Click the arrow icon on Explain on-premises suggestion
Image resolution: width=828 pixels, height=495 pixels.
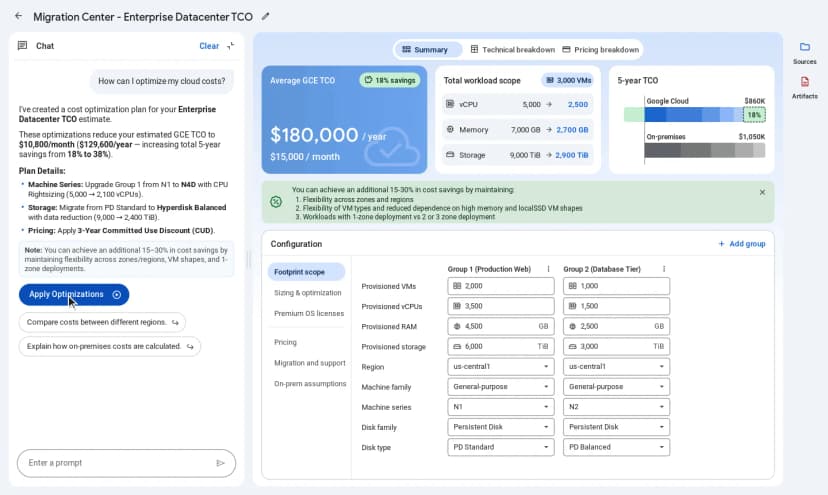(190, 347)
